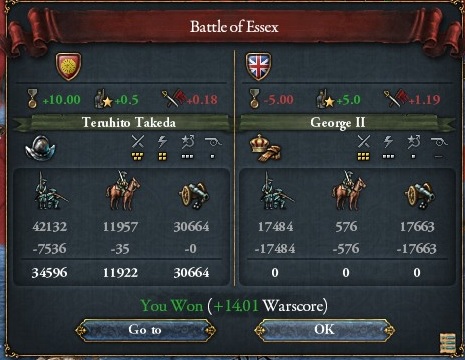The width and height of the screenshot is (465, 360).
Task: Click the George II name banner
Action: (338, 123)
